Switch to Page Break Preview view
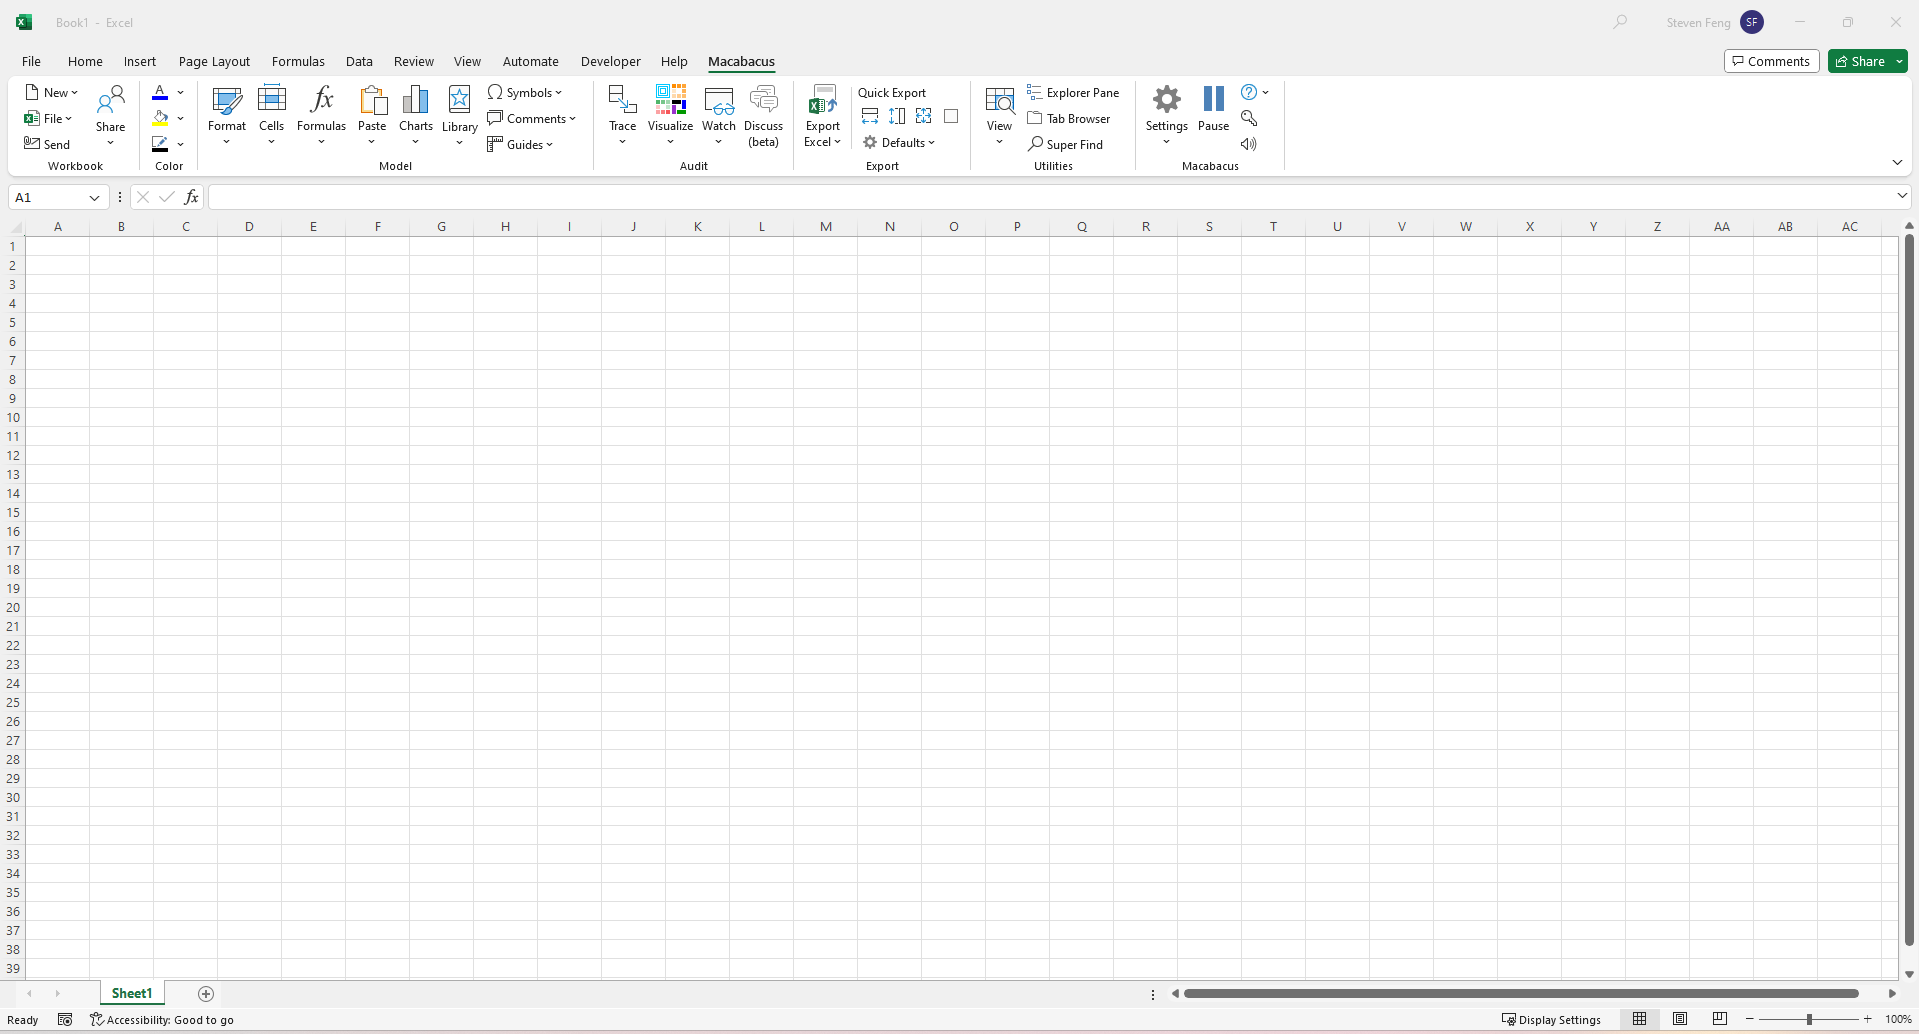The width and height of the screenshot is (1919, 1034). click(x=1719, y=1019)
